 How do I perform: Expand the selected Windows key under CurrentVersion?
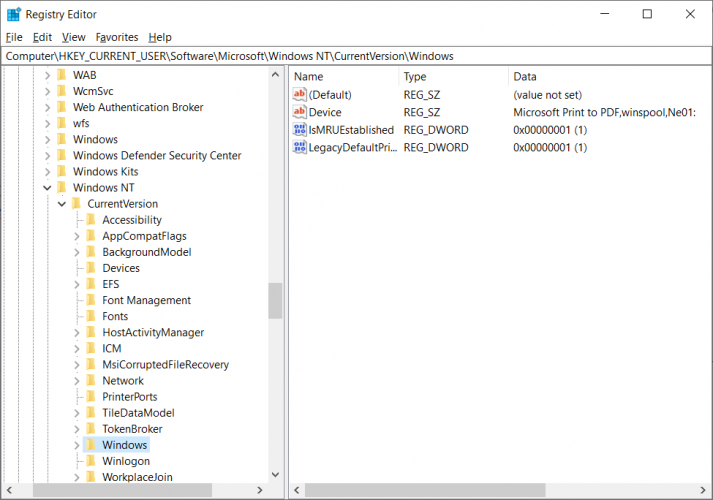76,445
